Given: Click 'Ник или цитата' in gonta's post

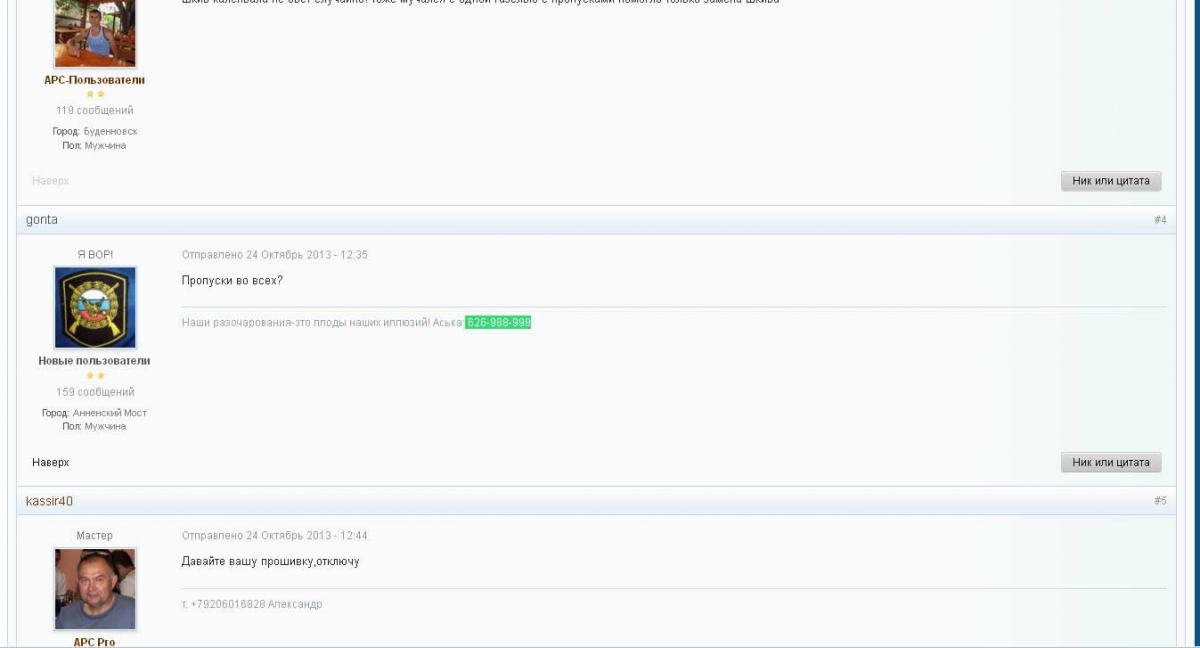Looking at the screenshot, I should tap(1111, 462).
